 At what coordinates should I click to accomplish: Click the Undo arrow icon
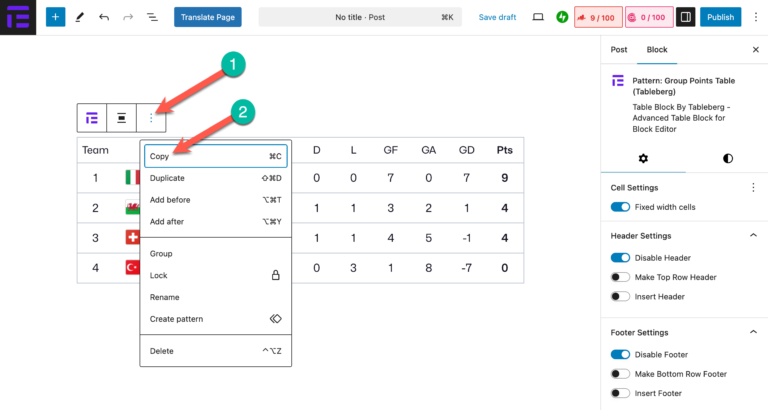[x=104, y=17]
